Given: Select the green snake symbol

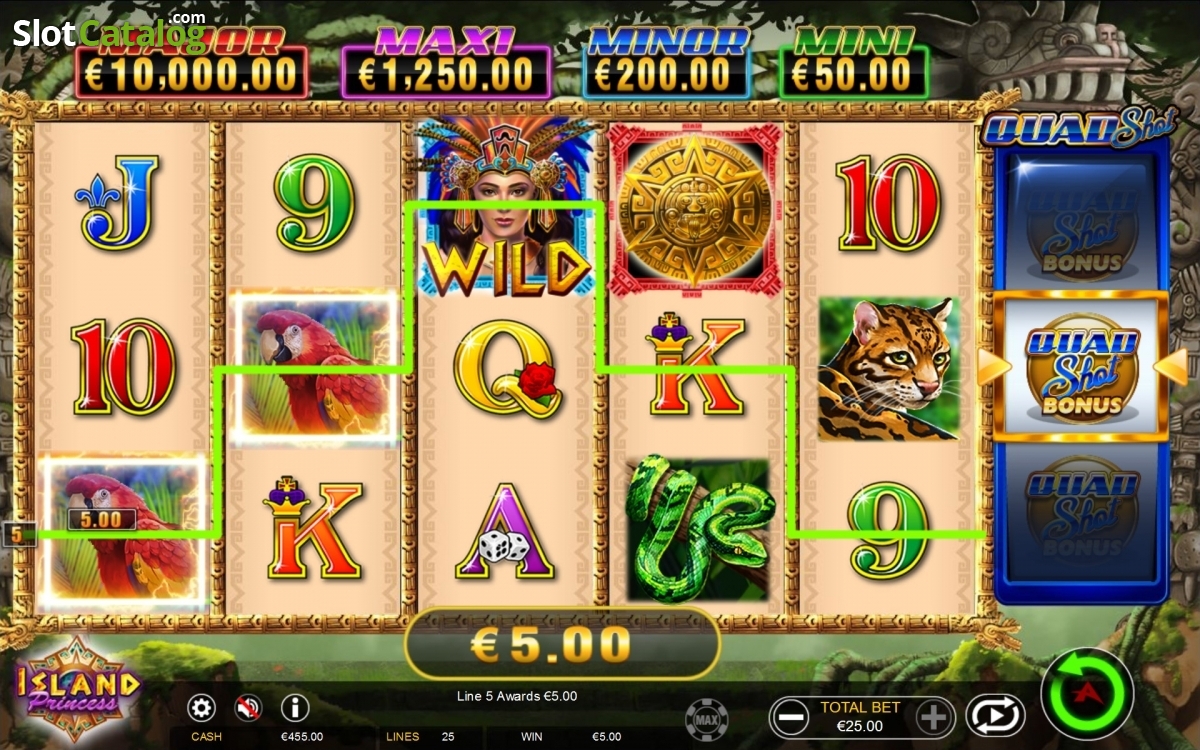Looking at the screenshot, I should pyautogui.click(x=699, y=529).
